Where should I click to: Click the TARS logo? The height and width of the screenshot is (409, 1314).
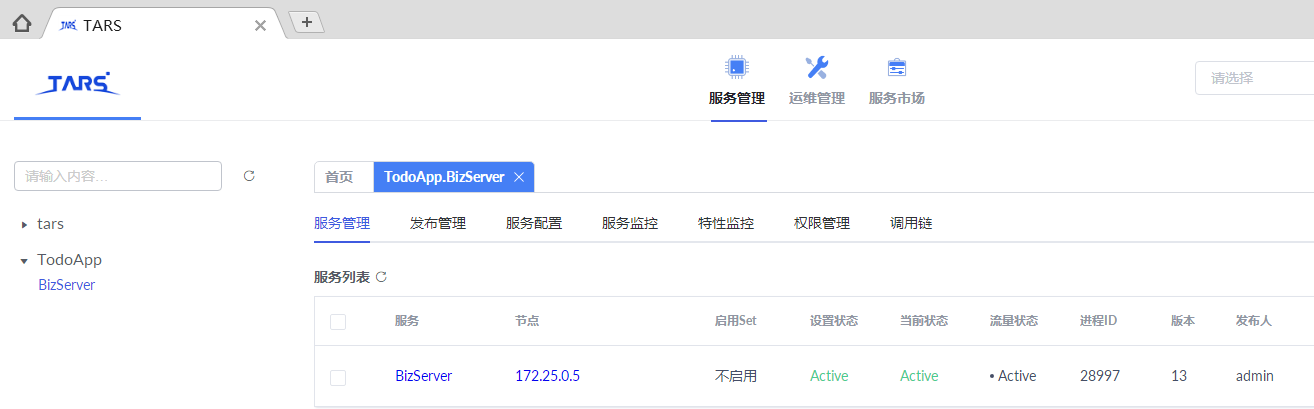click(77, 83)
